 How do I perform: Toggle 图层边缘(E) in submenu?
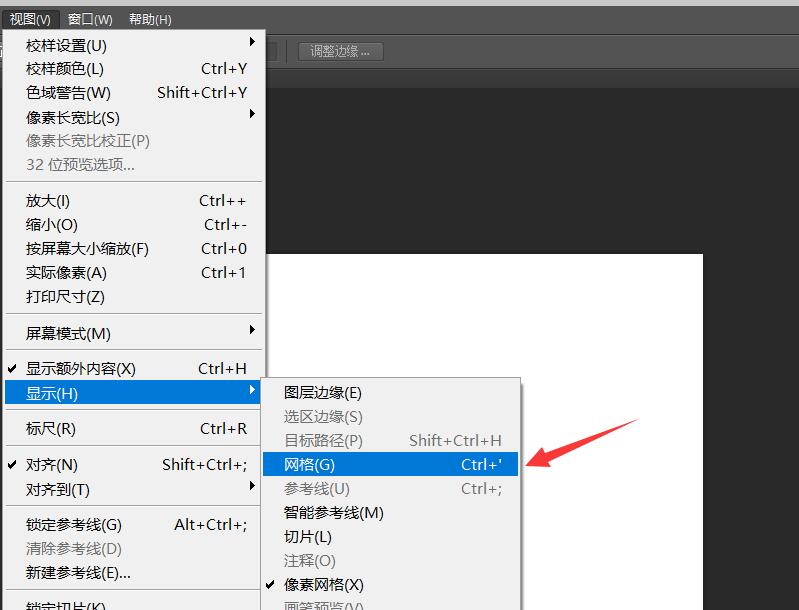coord(390,392)
